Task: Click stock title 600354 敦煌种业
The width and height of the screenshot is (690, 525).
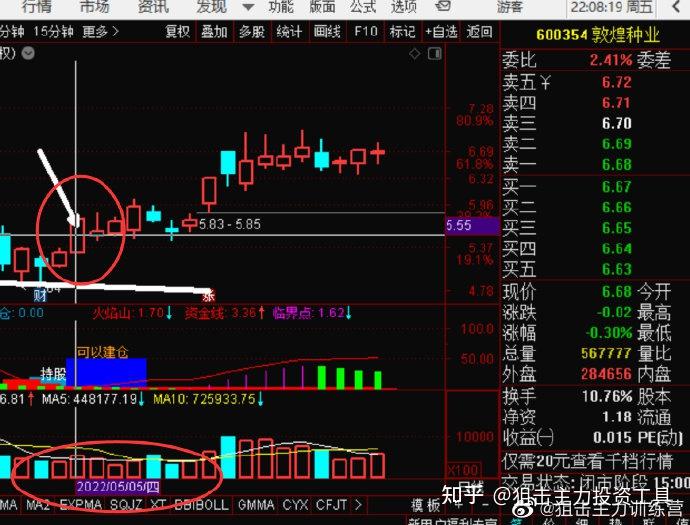Action: [598, 35]
